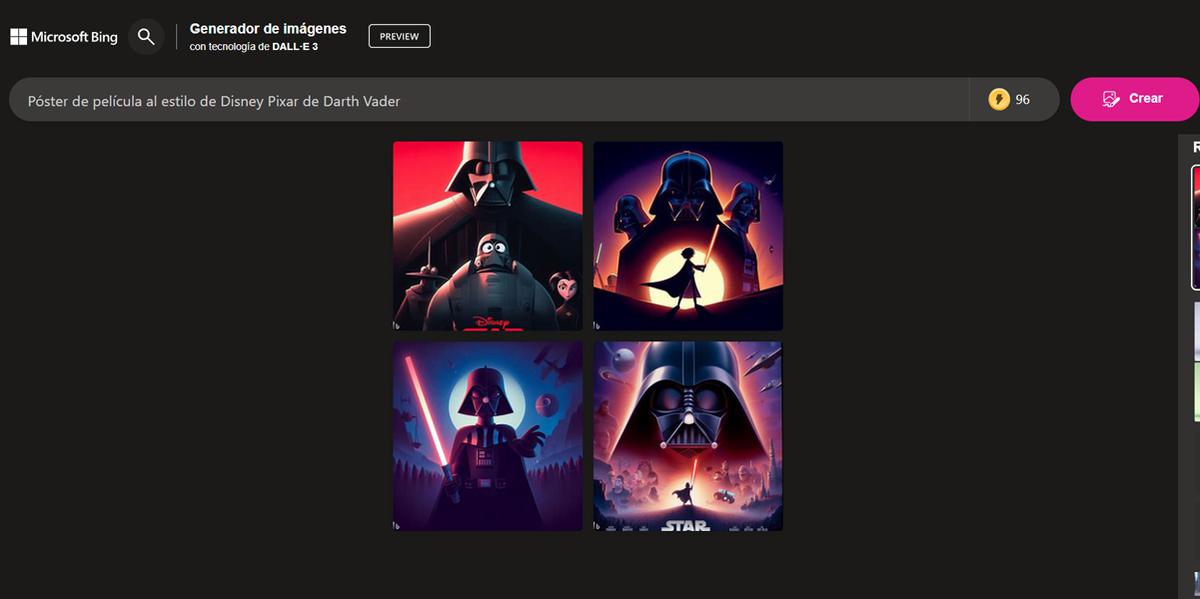Click Bing watermark icon on STAR poster

(598, 525)
